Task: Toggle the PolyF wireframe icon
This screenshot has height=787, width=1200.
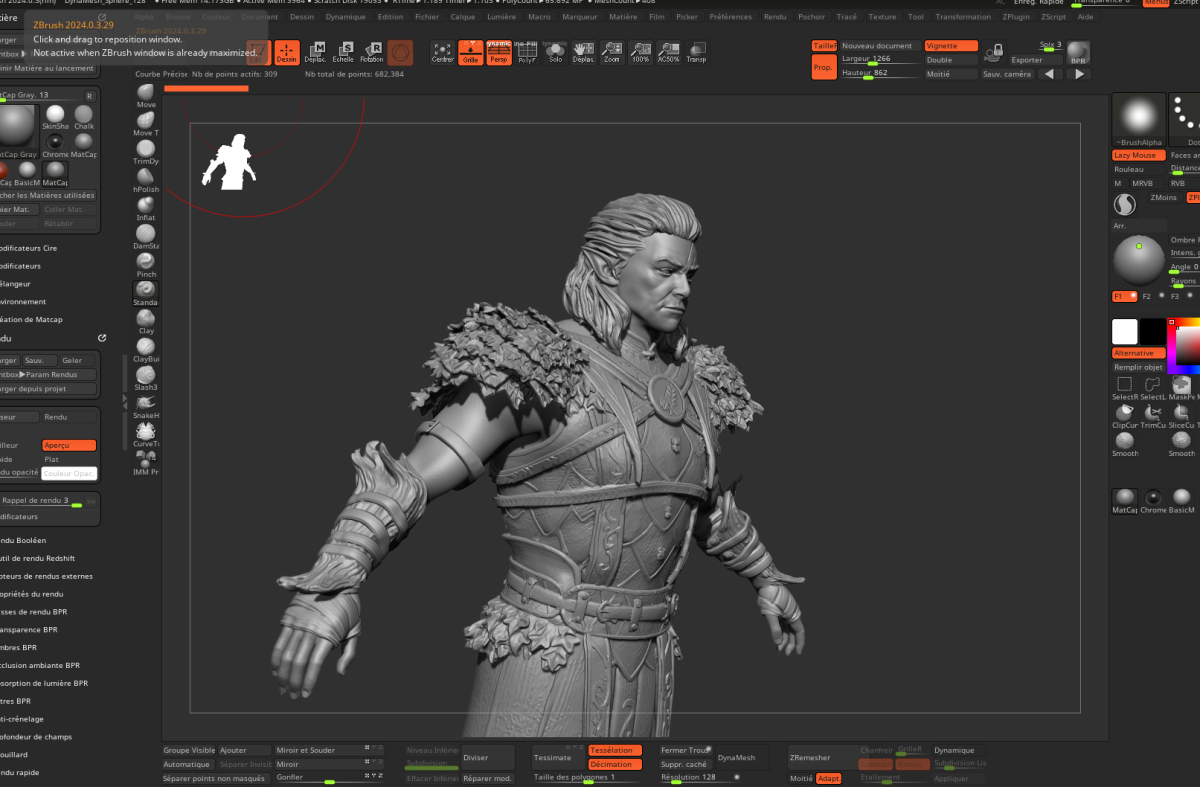Action: [527, 53]
